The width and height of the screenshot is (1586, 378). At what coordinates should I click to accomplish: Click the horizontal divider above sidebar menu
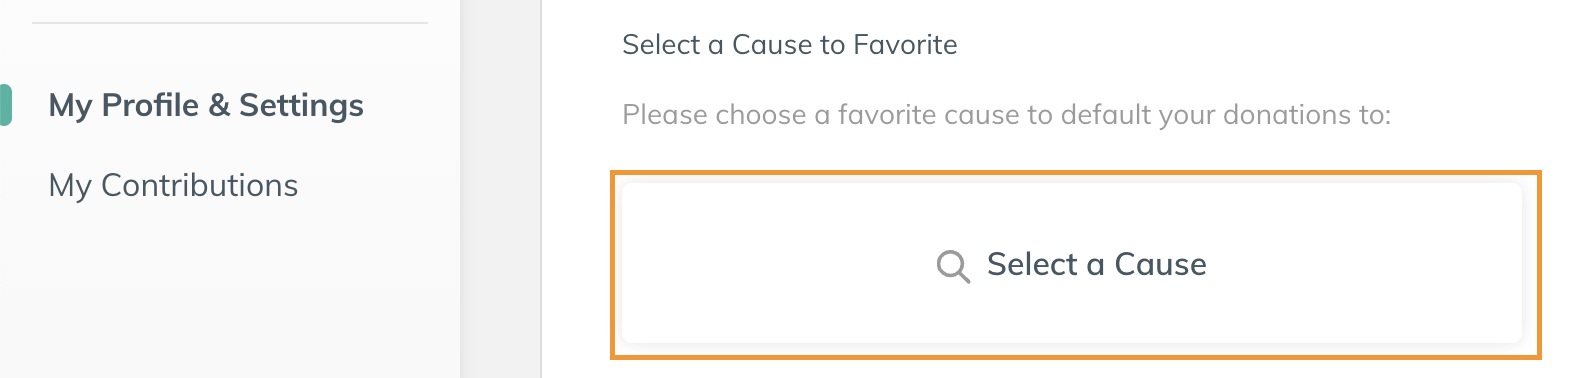click(230, 22)
